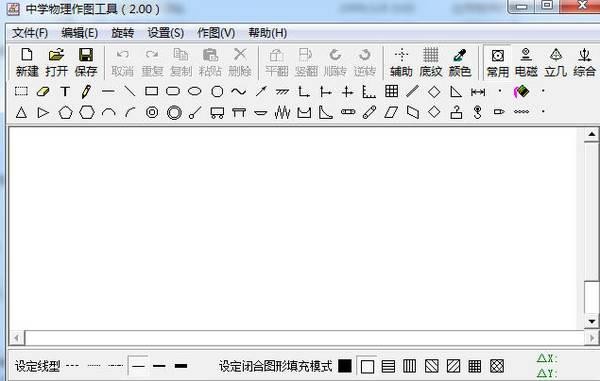The width and height of the screenshot is (600, 381).
Task: Select the semicircle arc tool
Action: pos(109,112)
